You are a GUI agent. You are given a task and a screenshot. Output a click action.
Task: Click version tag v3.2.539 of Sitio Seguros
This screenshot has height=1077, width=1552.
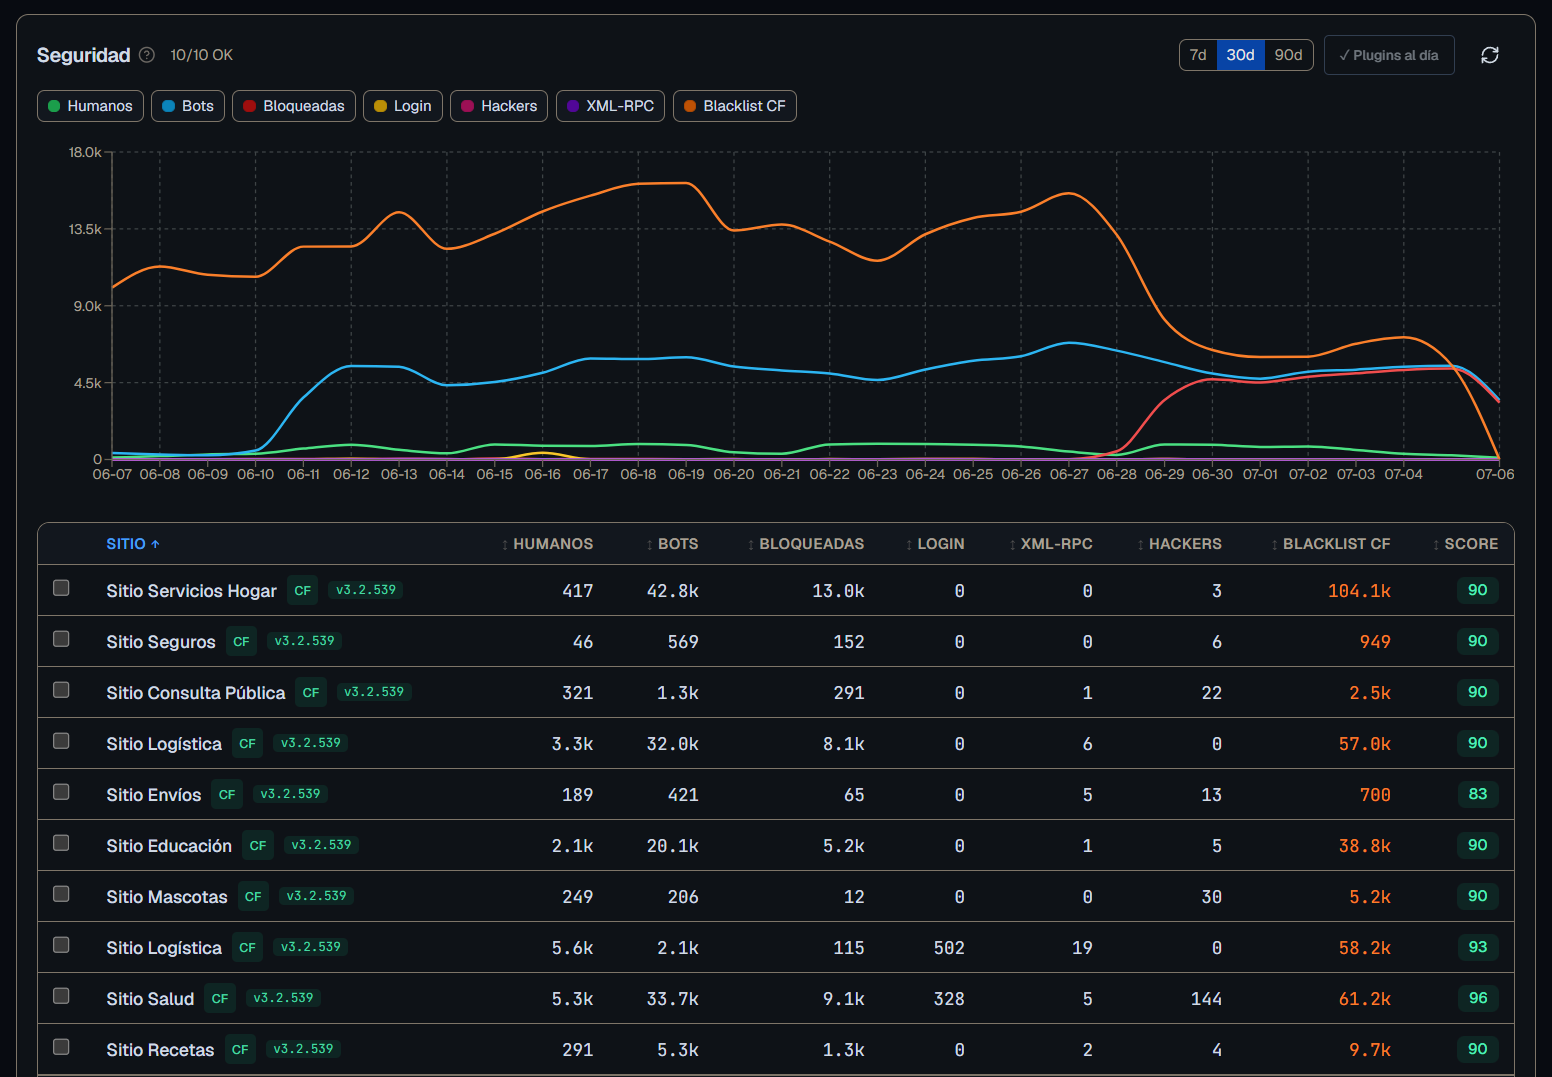click(x=305, y=641)
